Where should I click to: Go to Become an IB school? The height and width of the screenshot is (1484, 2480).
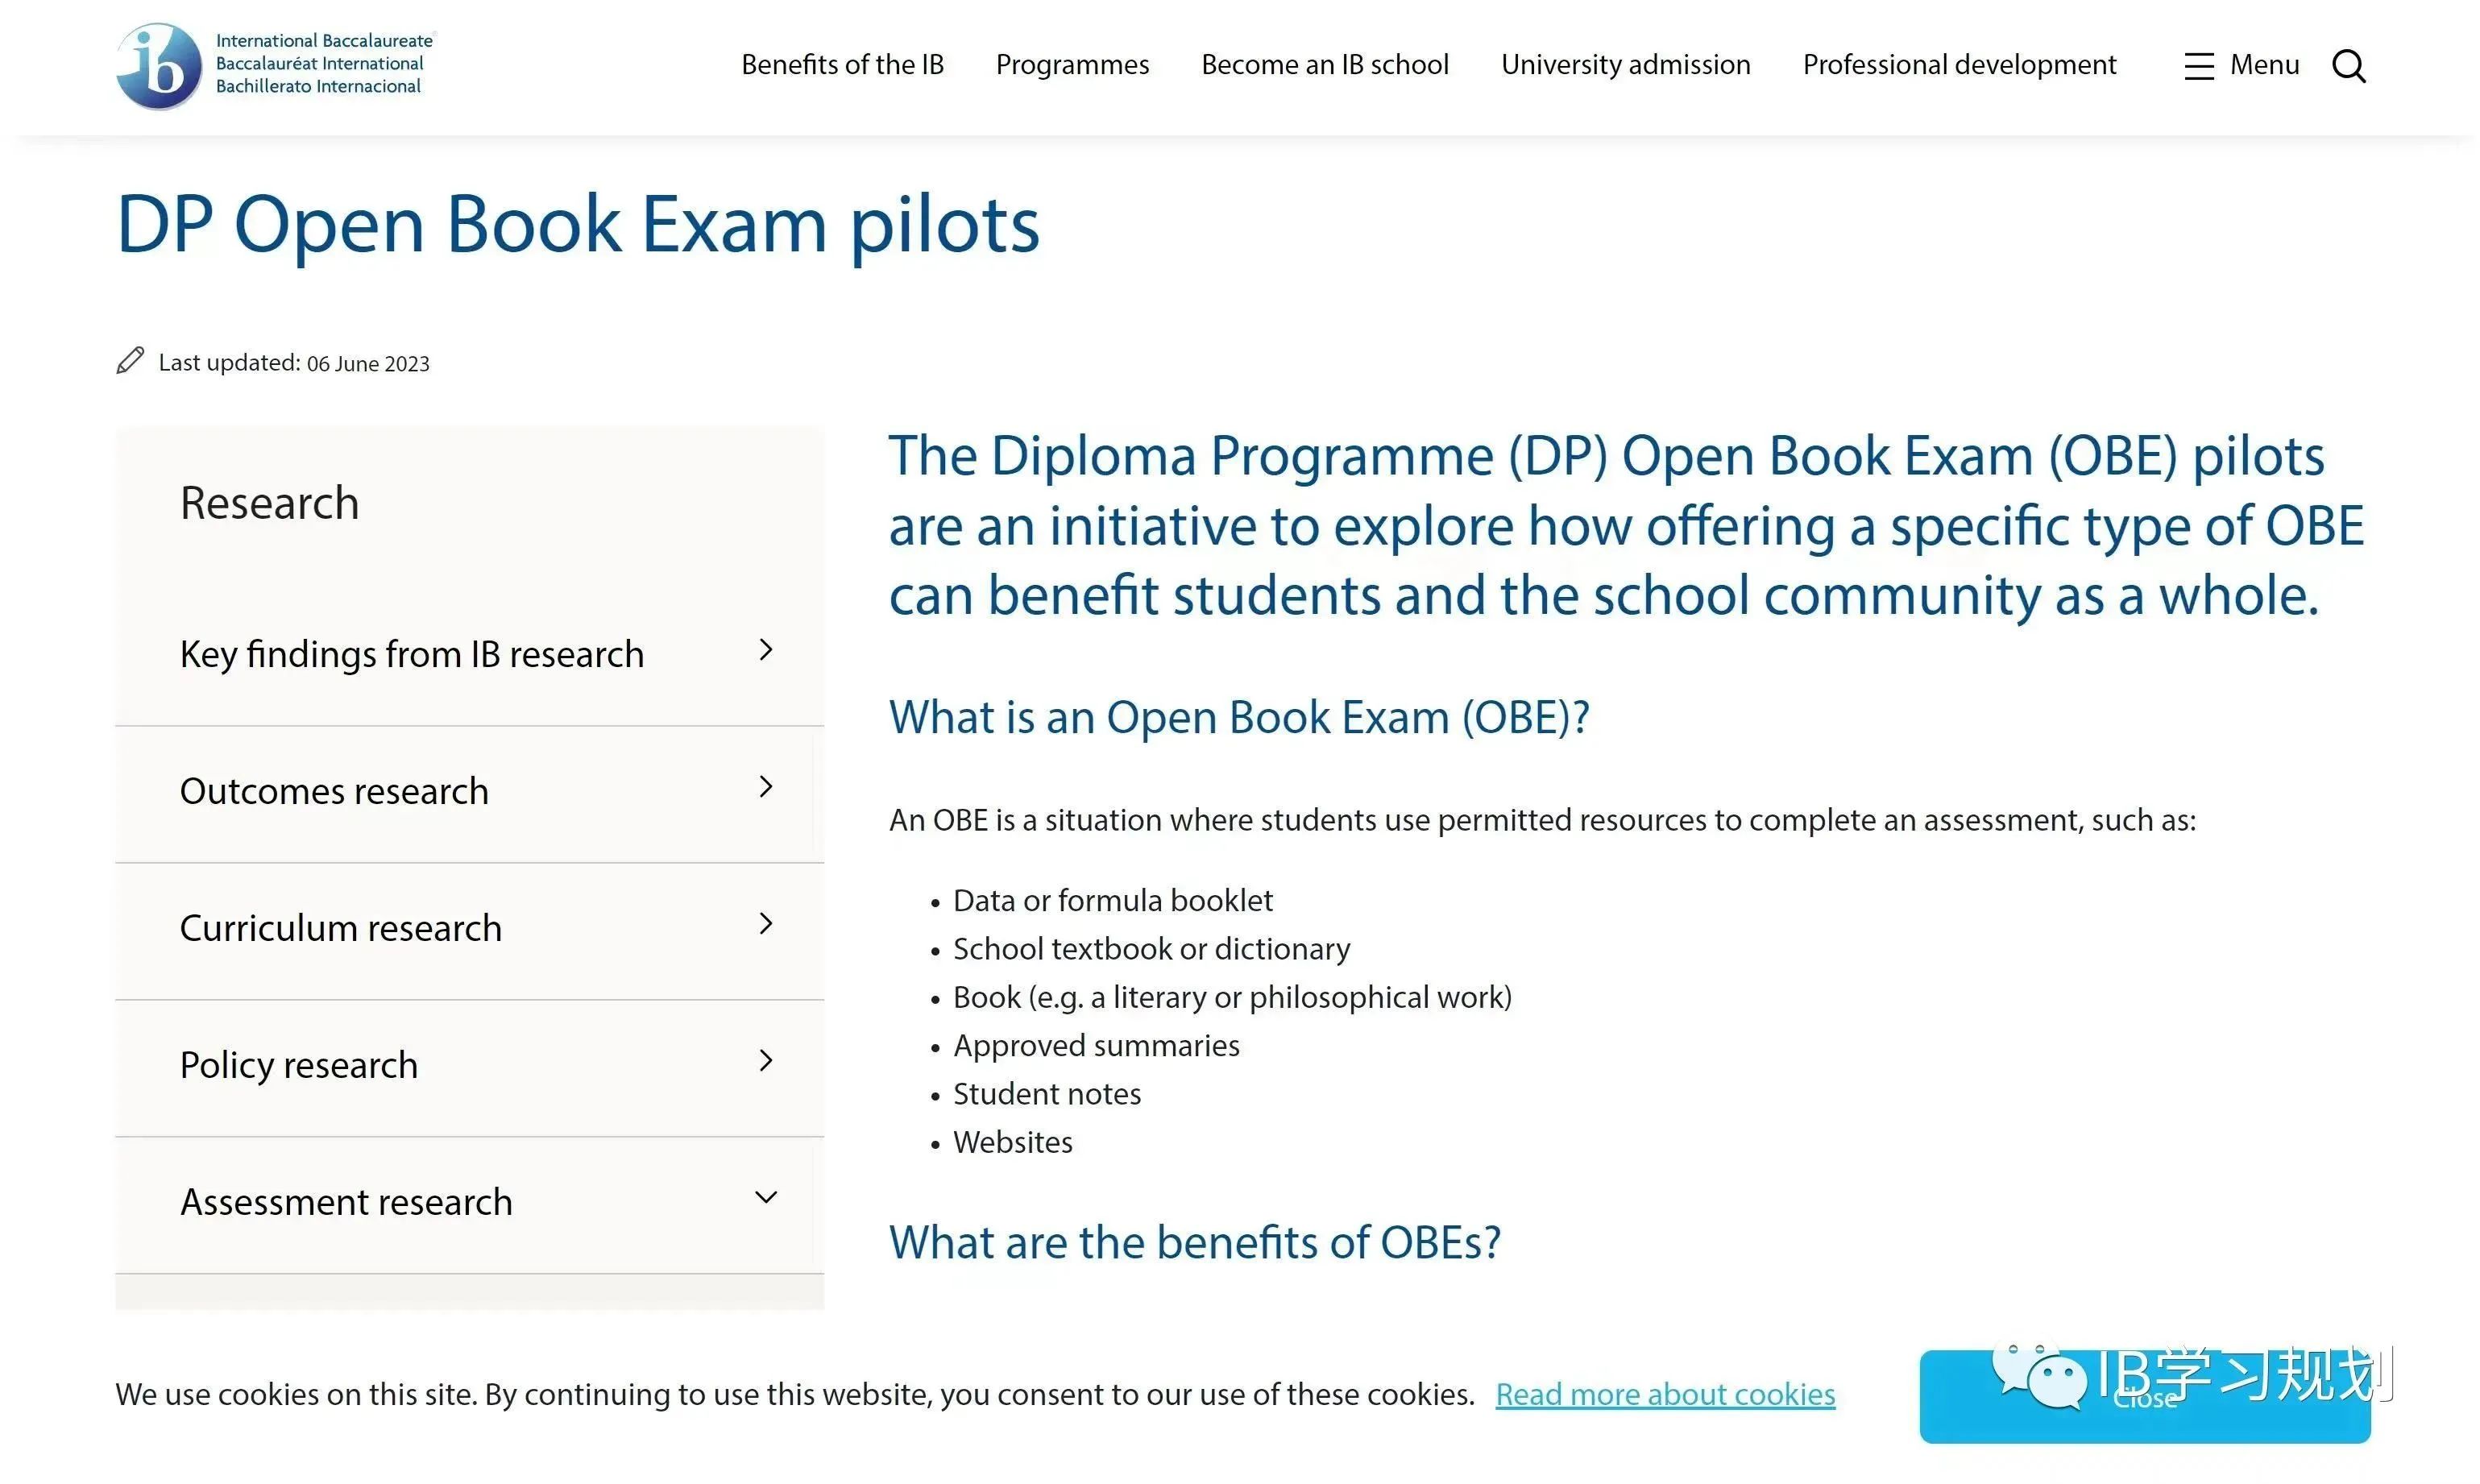(x=1324, y=65)
